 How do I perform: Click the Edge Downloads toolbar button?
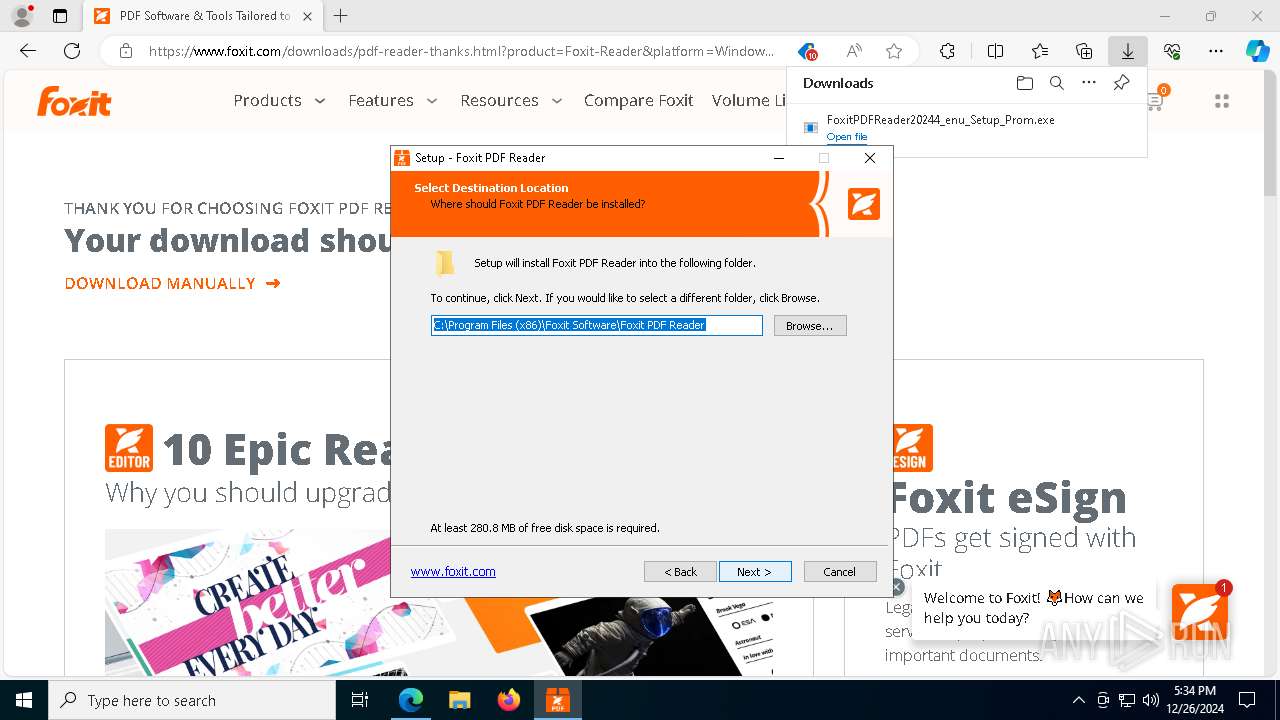1127,51
